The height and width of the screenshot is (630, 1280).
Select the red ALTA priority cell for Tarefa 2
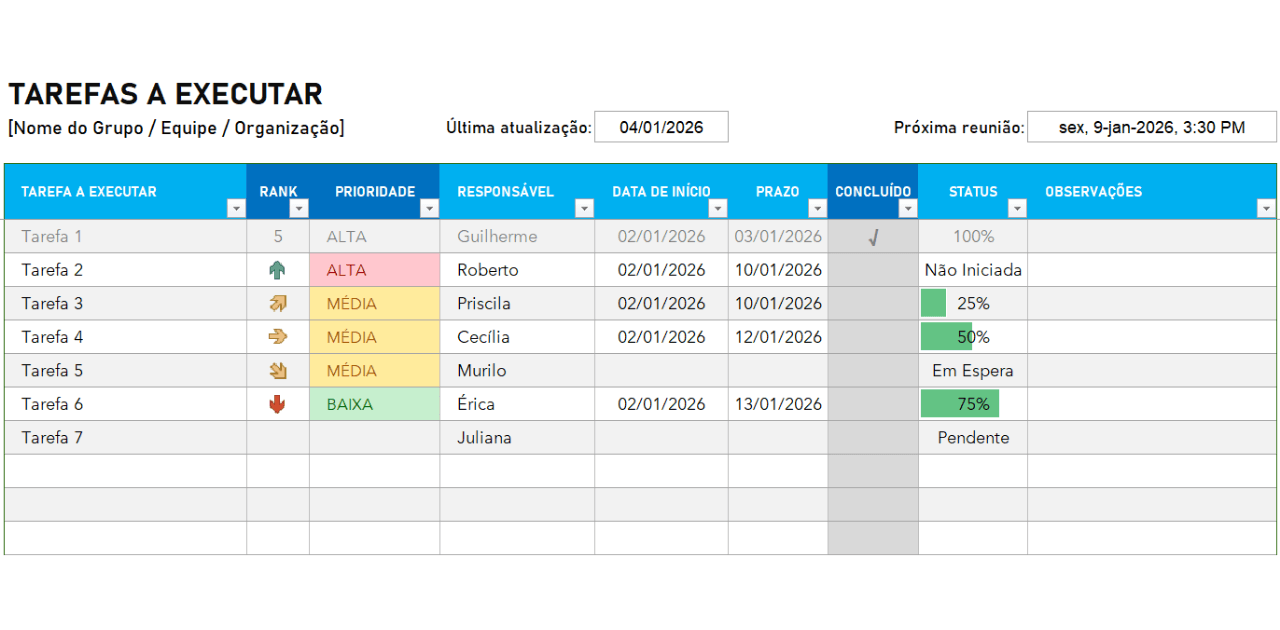375,270
